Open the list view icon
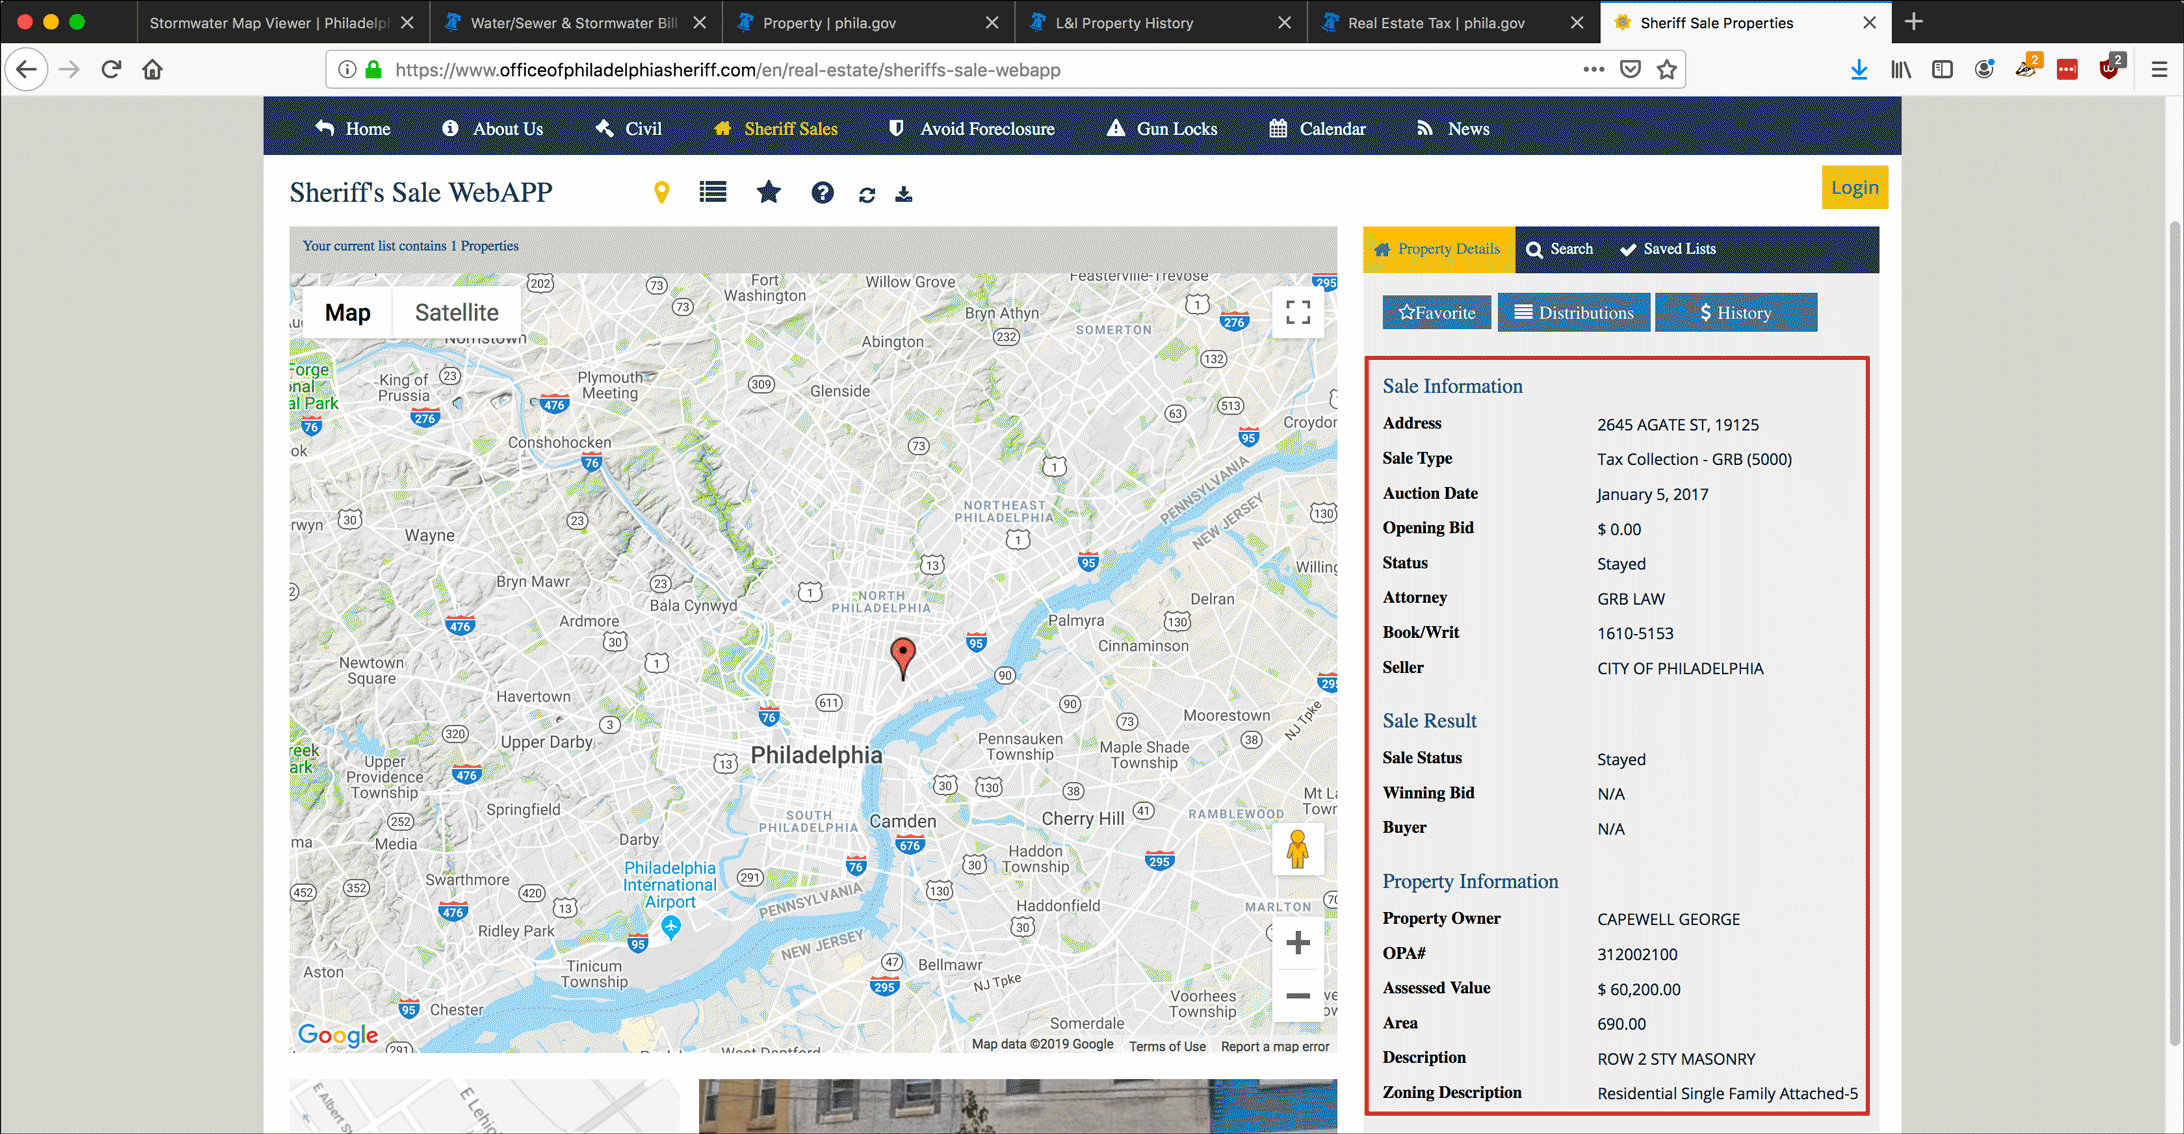Viewport: 2184px width, 1134px height. click(x=713, y=192)
